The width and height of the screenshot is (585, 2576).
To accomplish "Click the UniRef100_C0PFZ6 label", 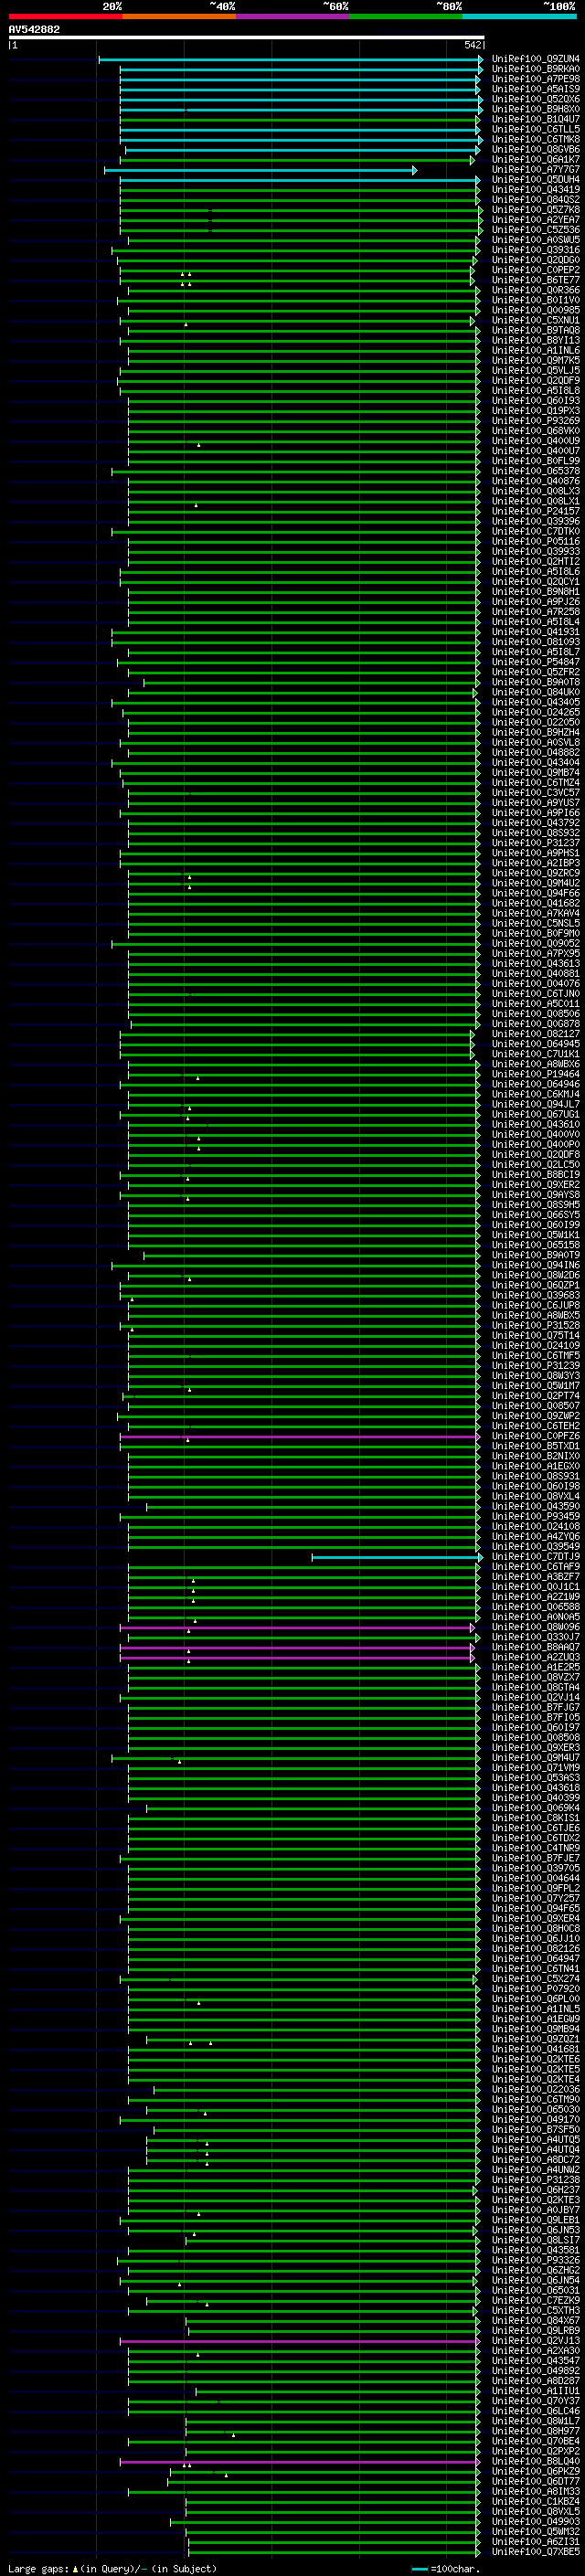I will pos(536,1437).
